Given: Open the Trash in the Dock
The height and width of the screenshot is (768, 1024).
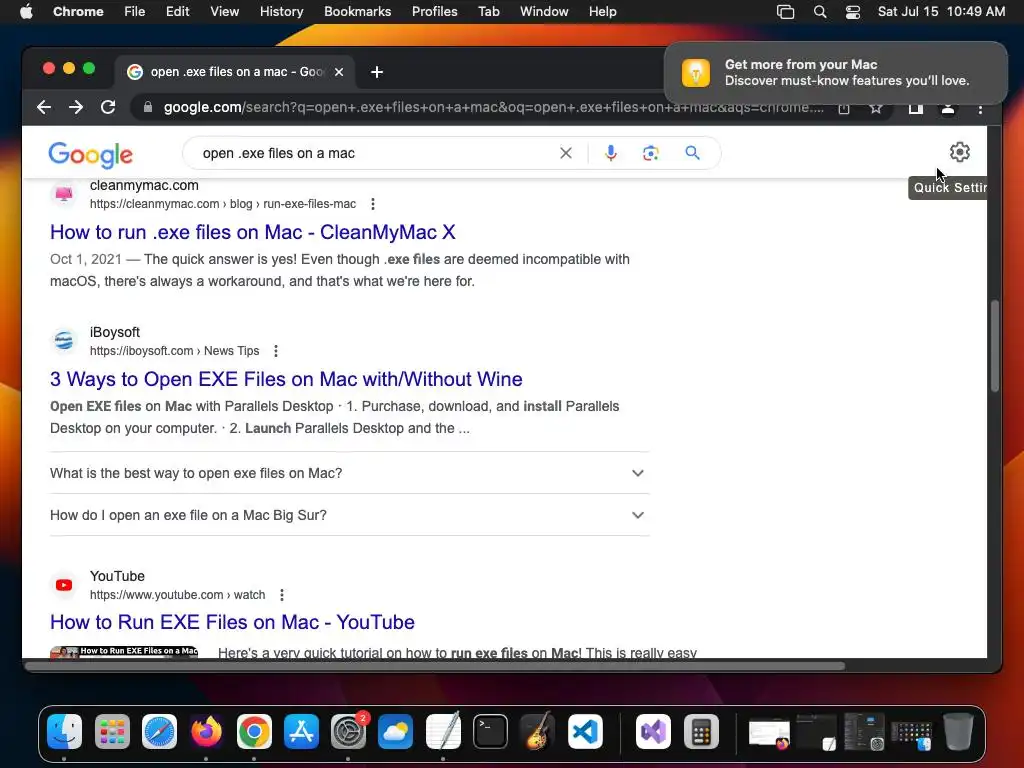Looking at the screenshot, I should click(x=958, y=731).
